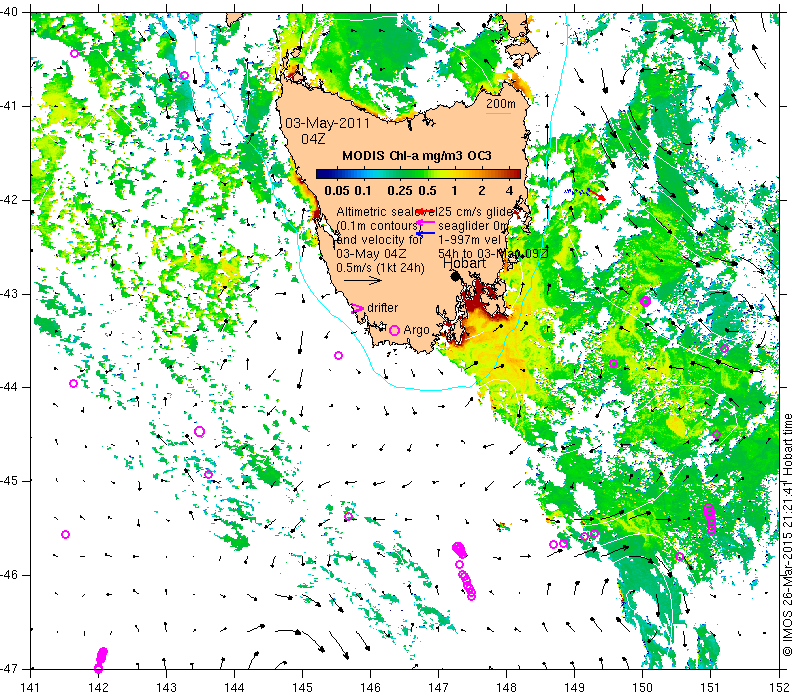Click the black Hobart city dot marker

(456, 276)
